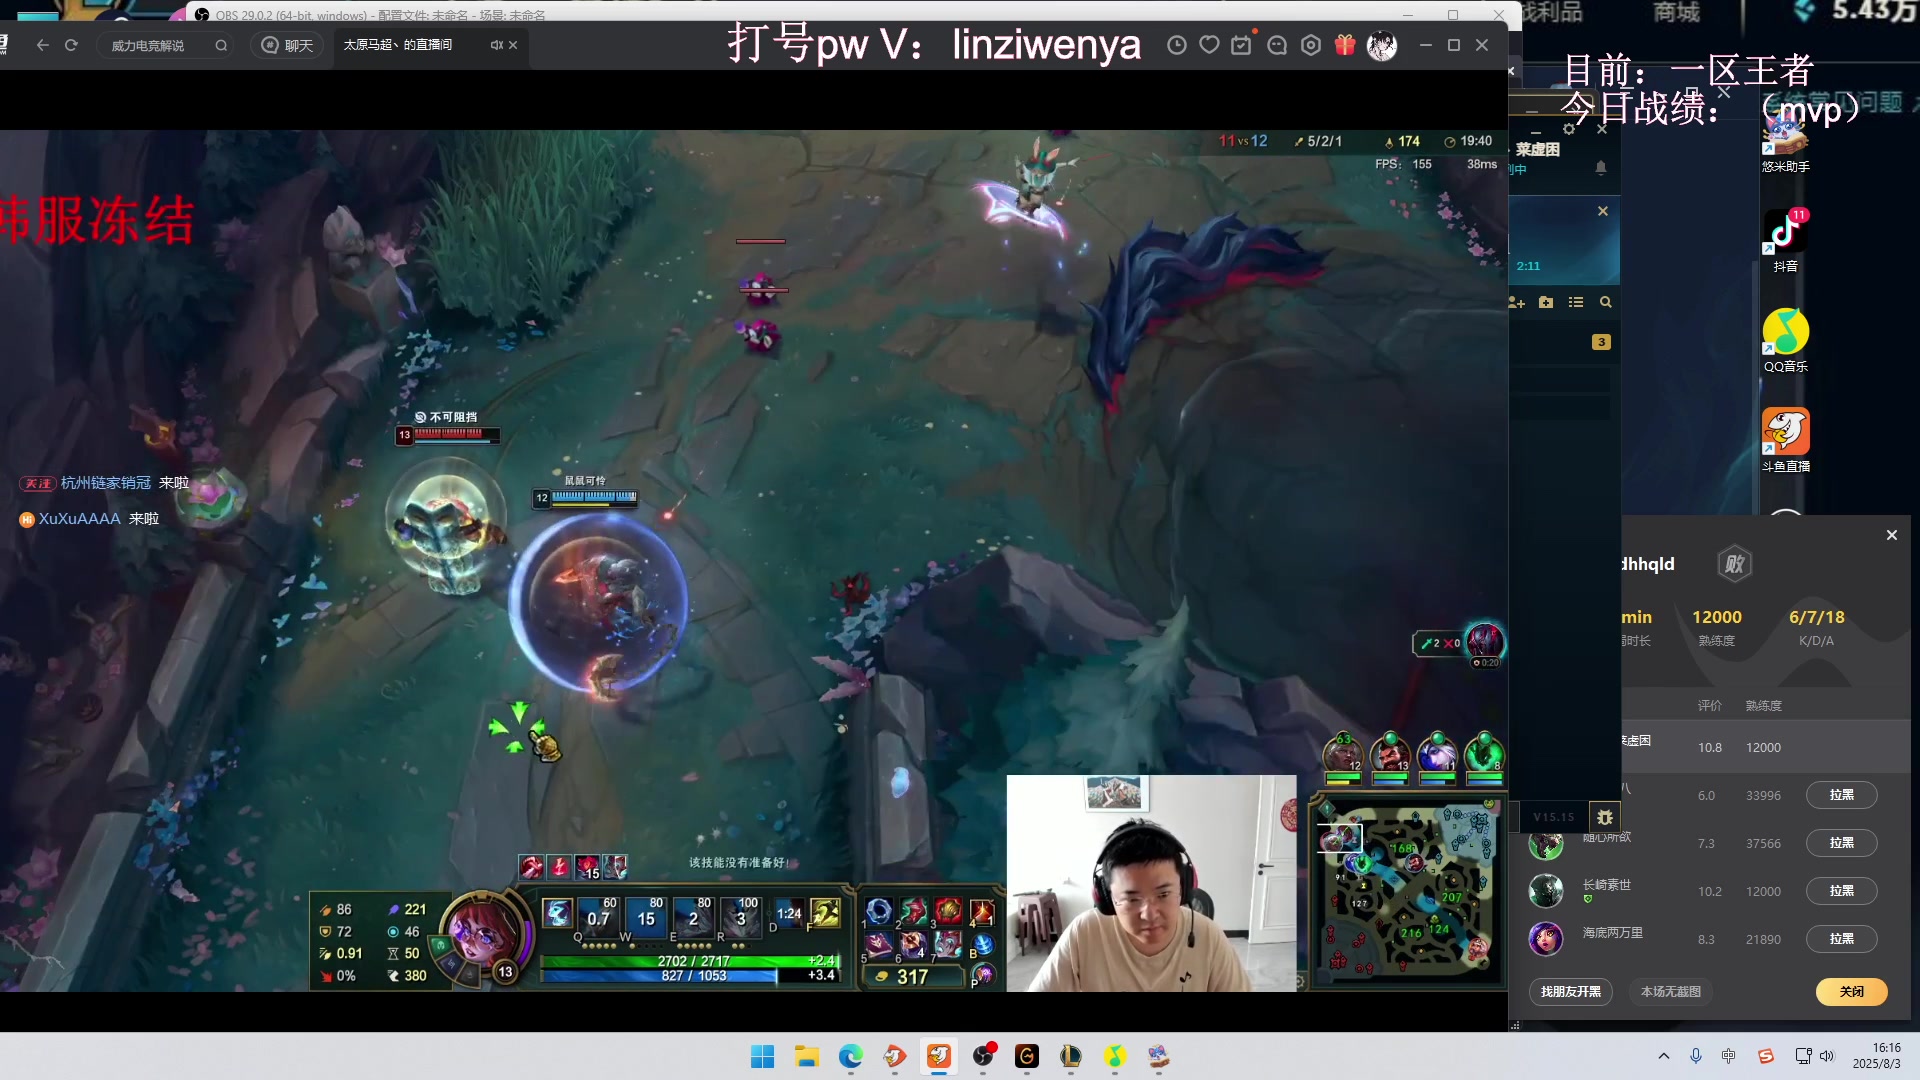Click the passive ability icon
This screenshot has width=1920, height=1080.
(557, 913)
